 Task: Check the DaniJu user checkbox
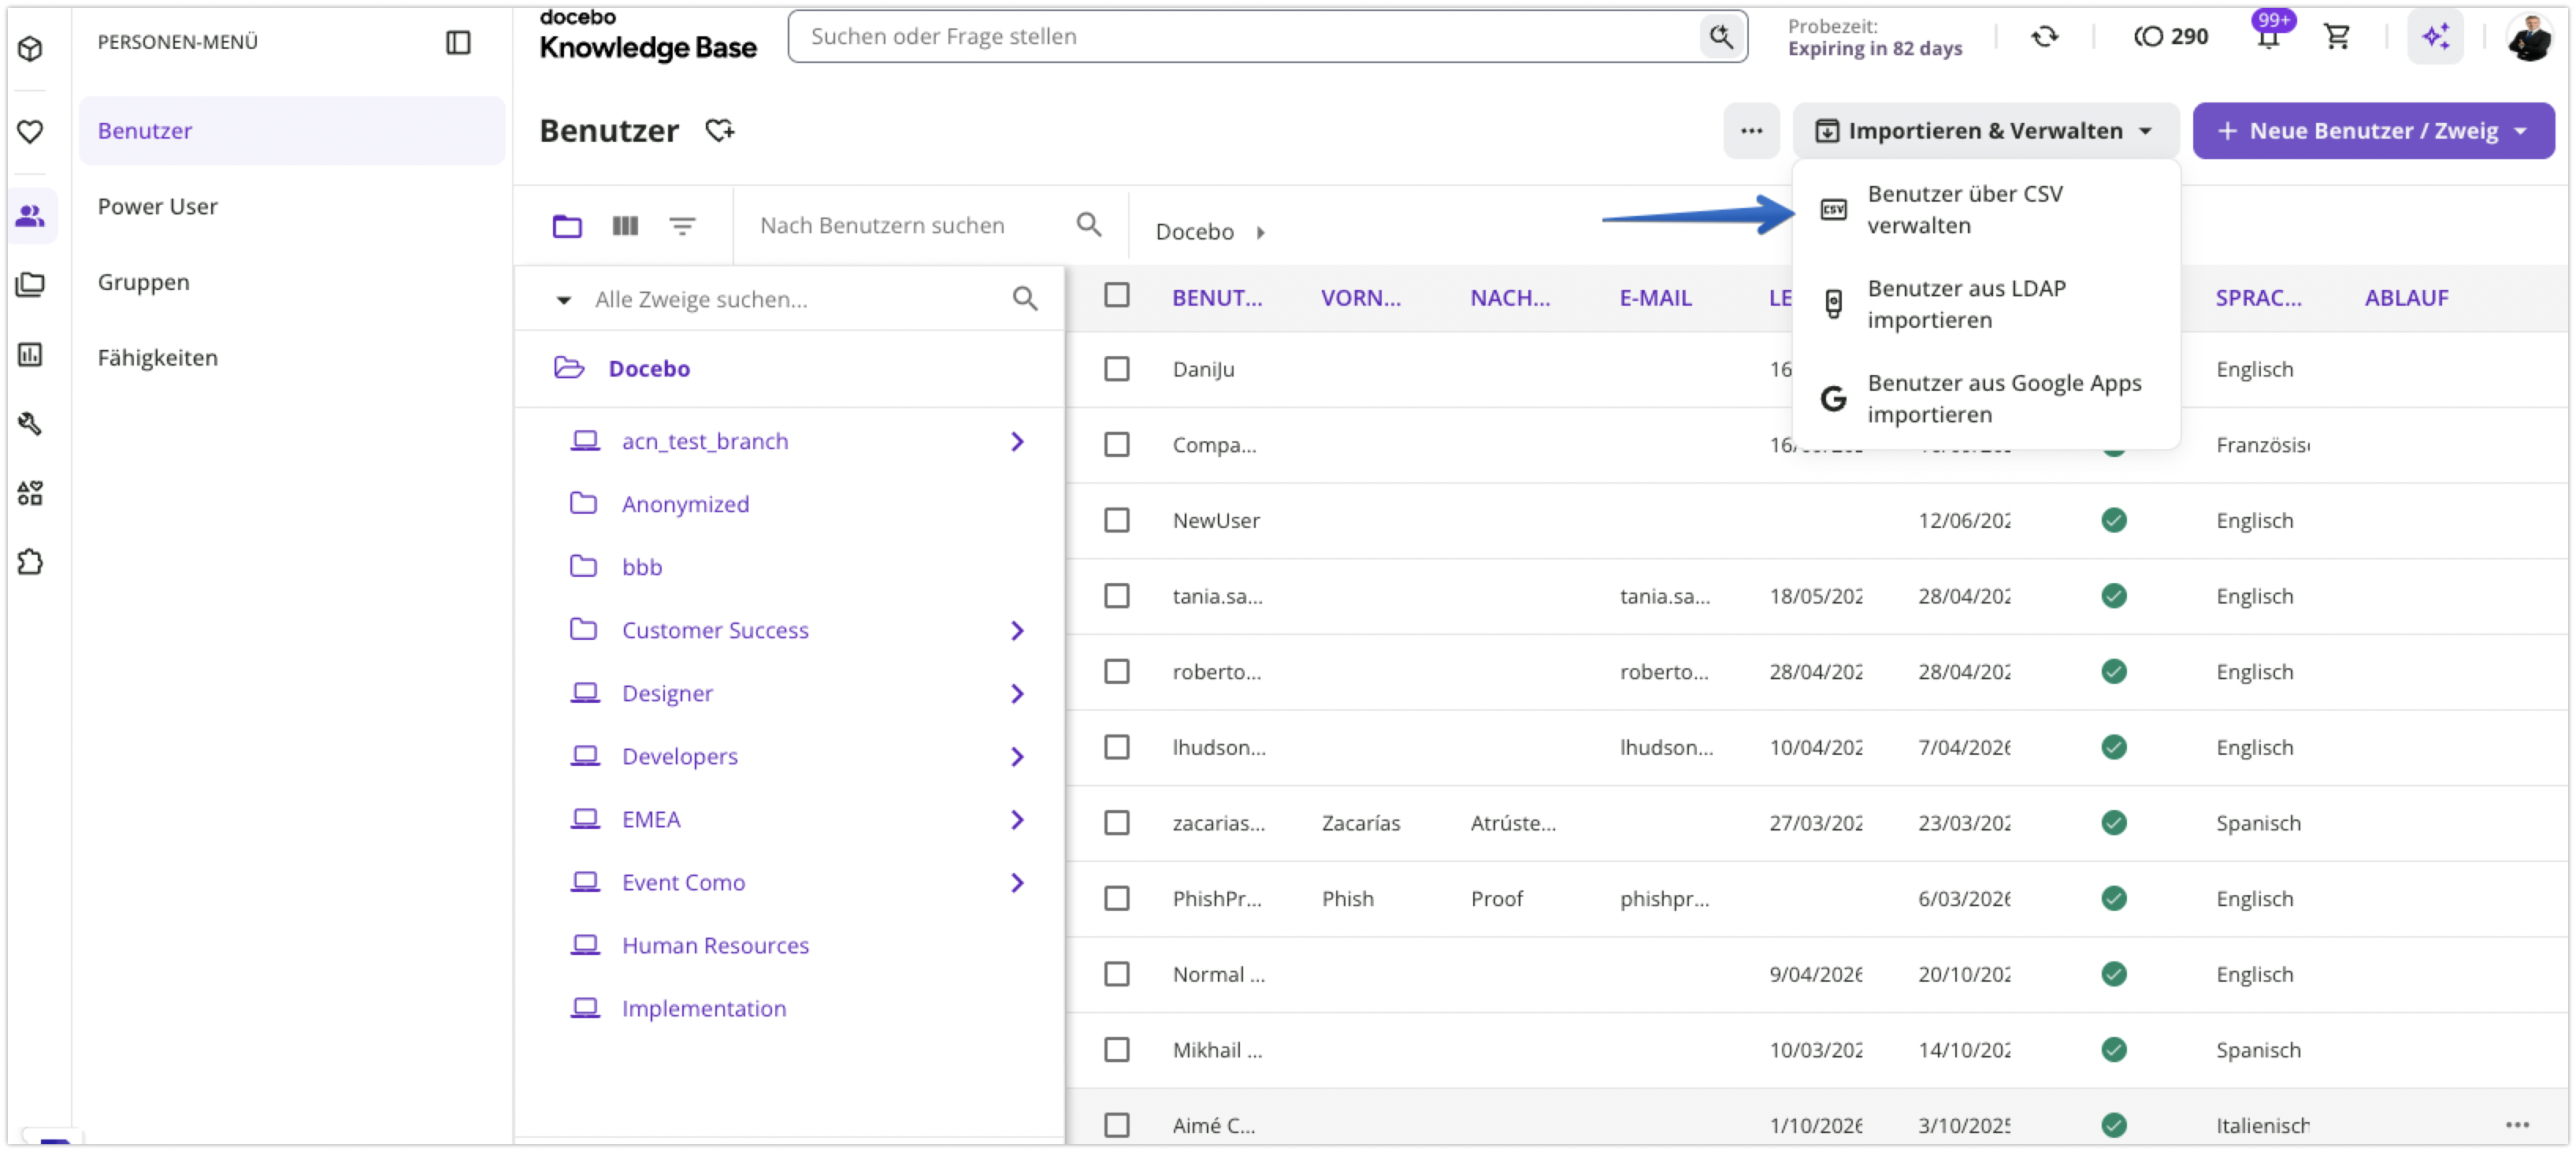click(1117, 369)
